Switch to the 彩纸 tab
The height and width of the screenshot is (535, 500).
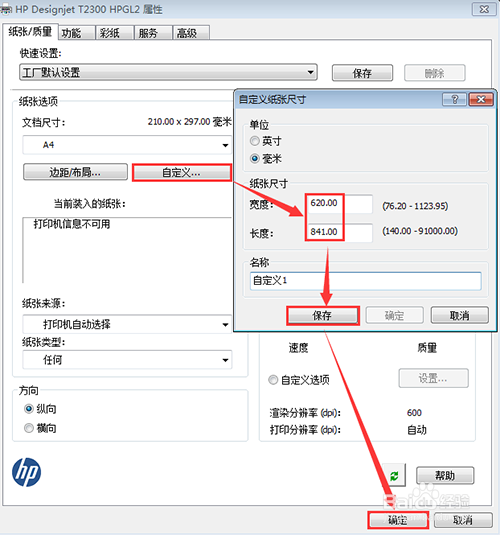click(115, 33)
